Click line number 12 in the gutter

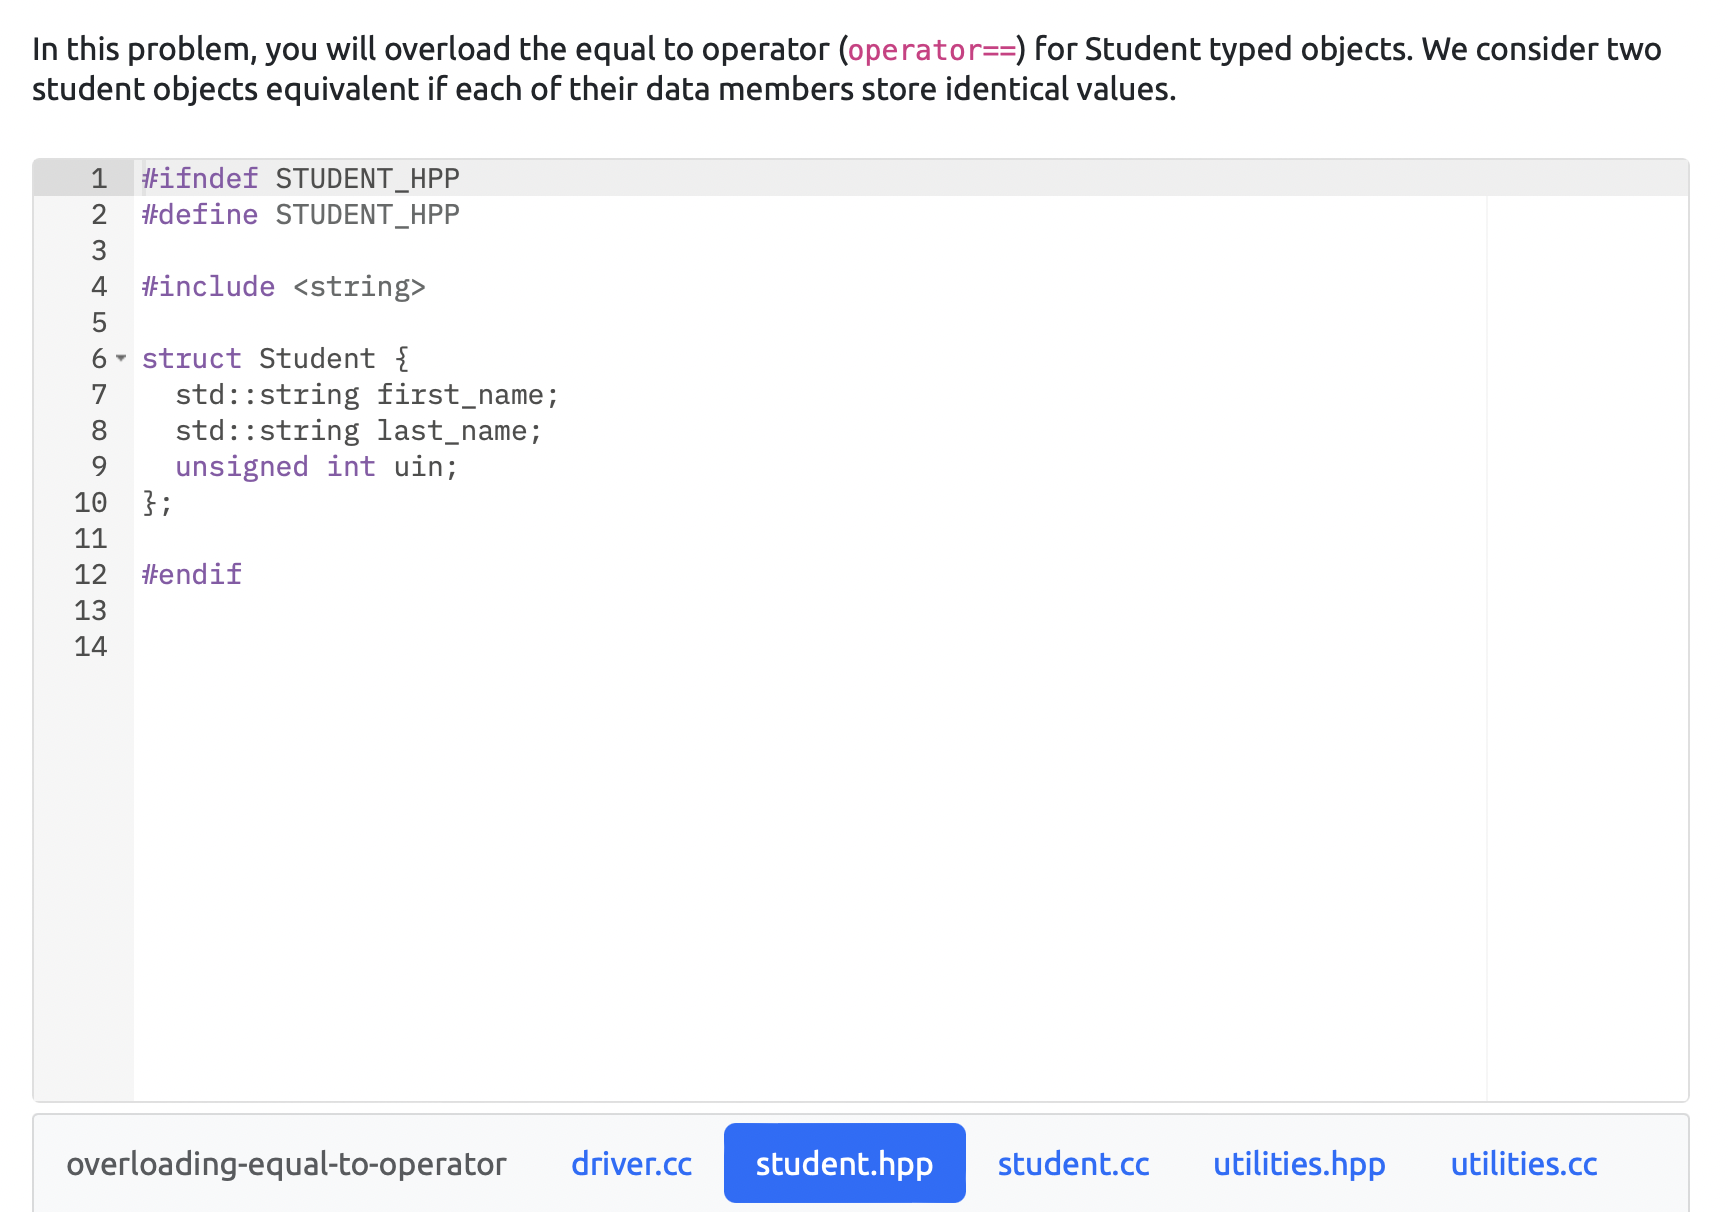(90, 574)
